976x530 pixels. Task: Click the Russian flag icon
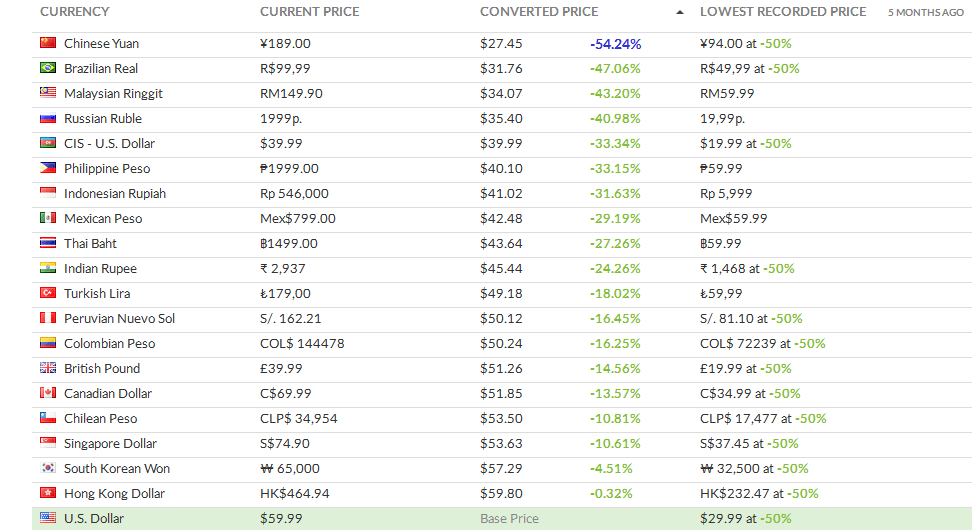[x=48, y=118]
